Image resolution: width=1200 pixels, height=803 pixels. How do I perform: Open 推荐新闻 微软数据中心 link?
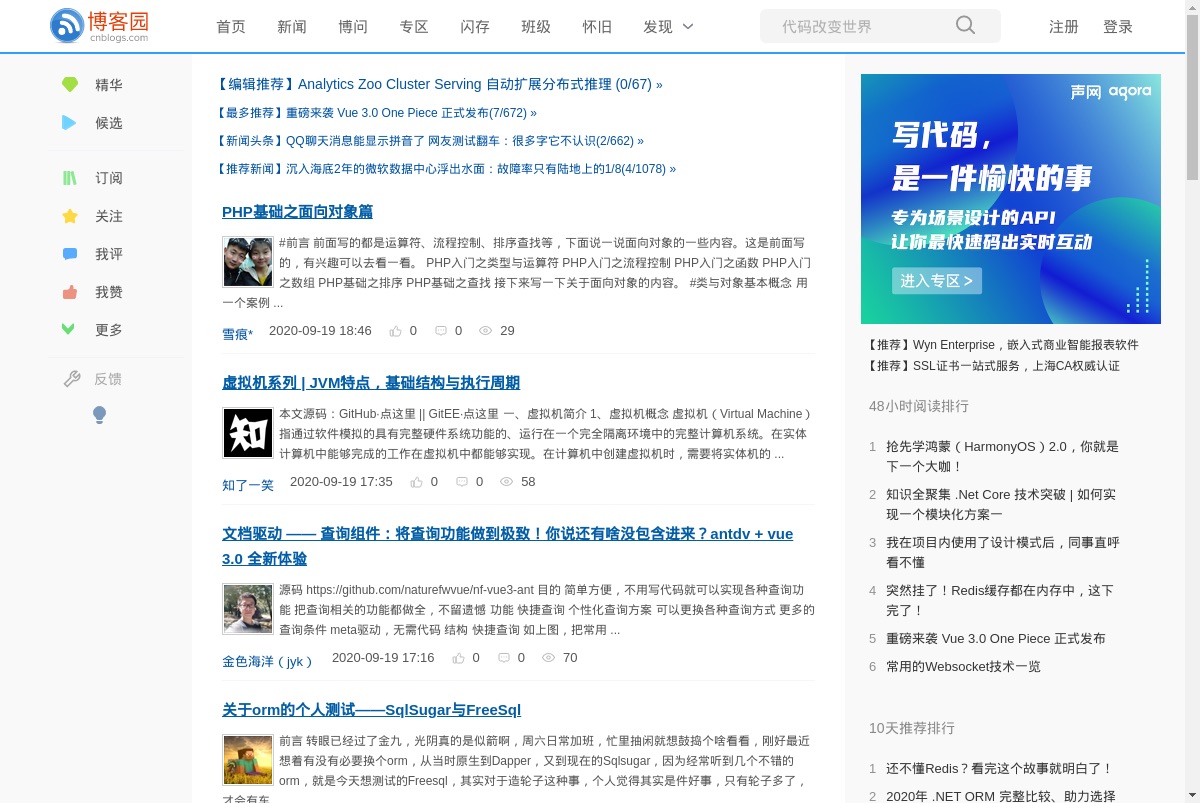pyautogui.click(x=446, y=169)
